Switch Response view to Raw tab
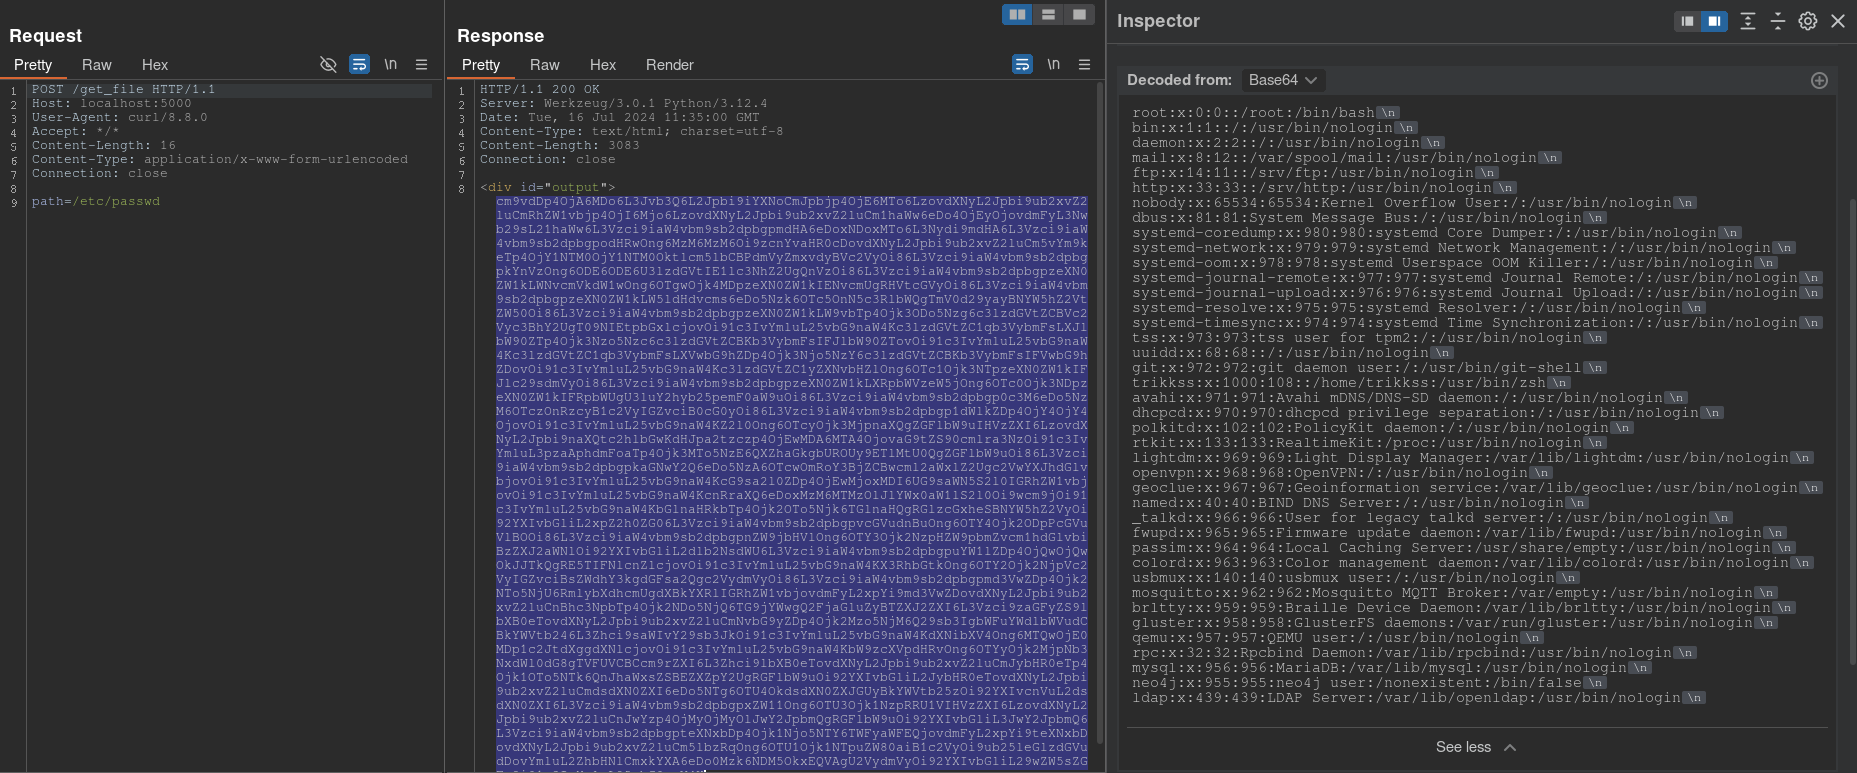The width and height of the screenshot is (1857, 773). pos(544,64)
